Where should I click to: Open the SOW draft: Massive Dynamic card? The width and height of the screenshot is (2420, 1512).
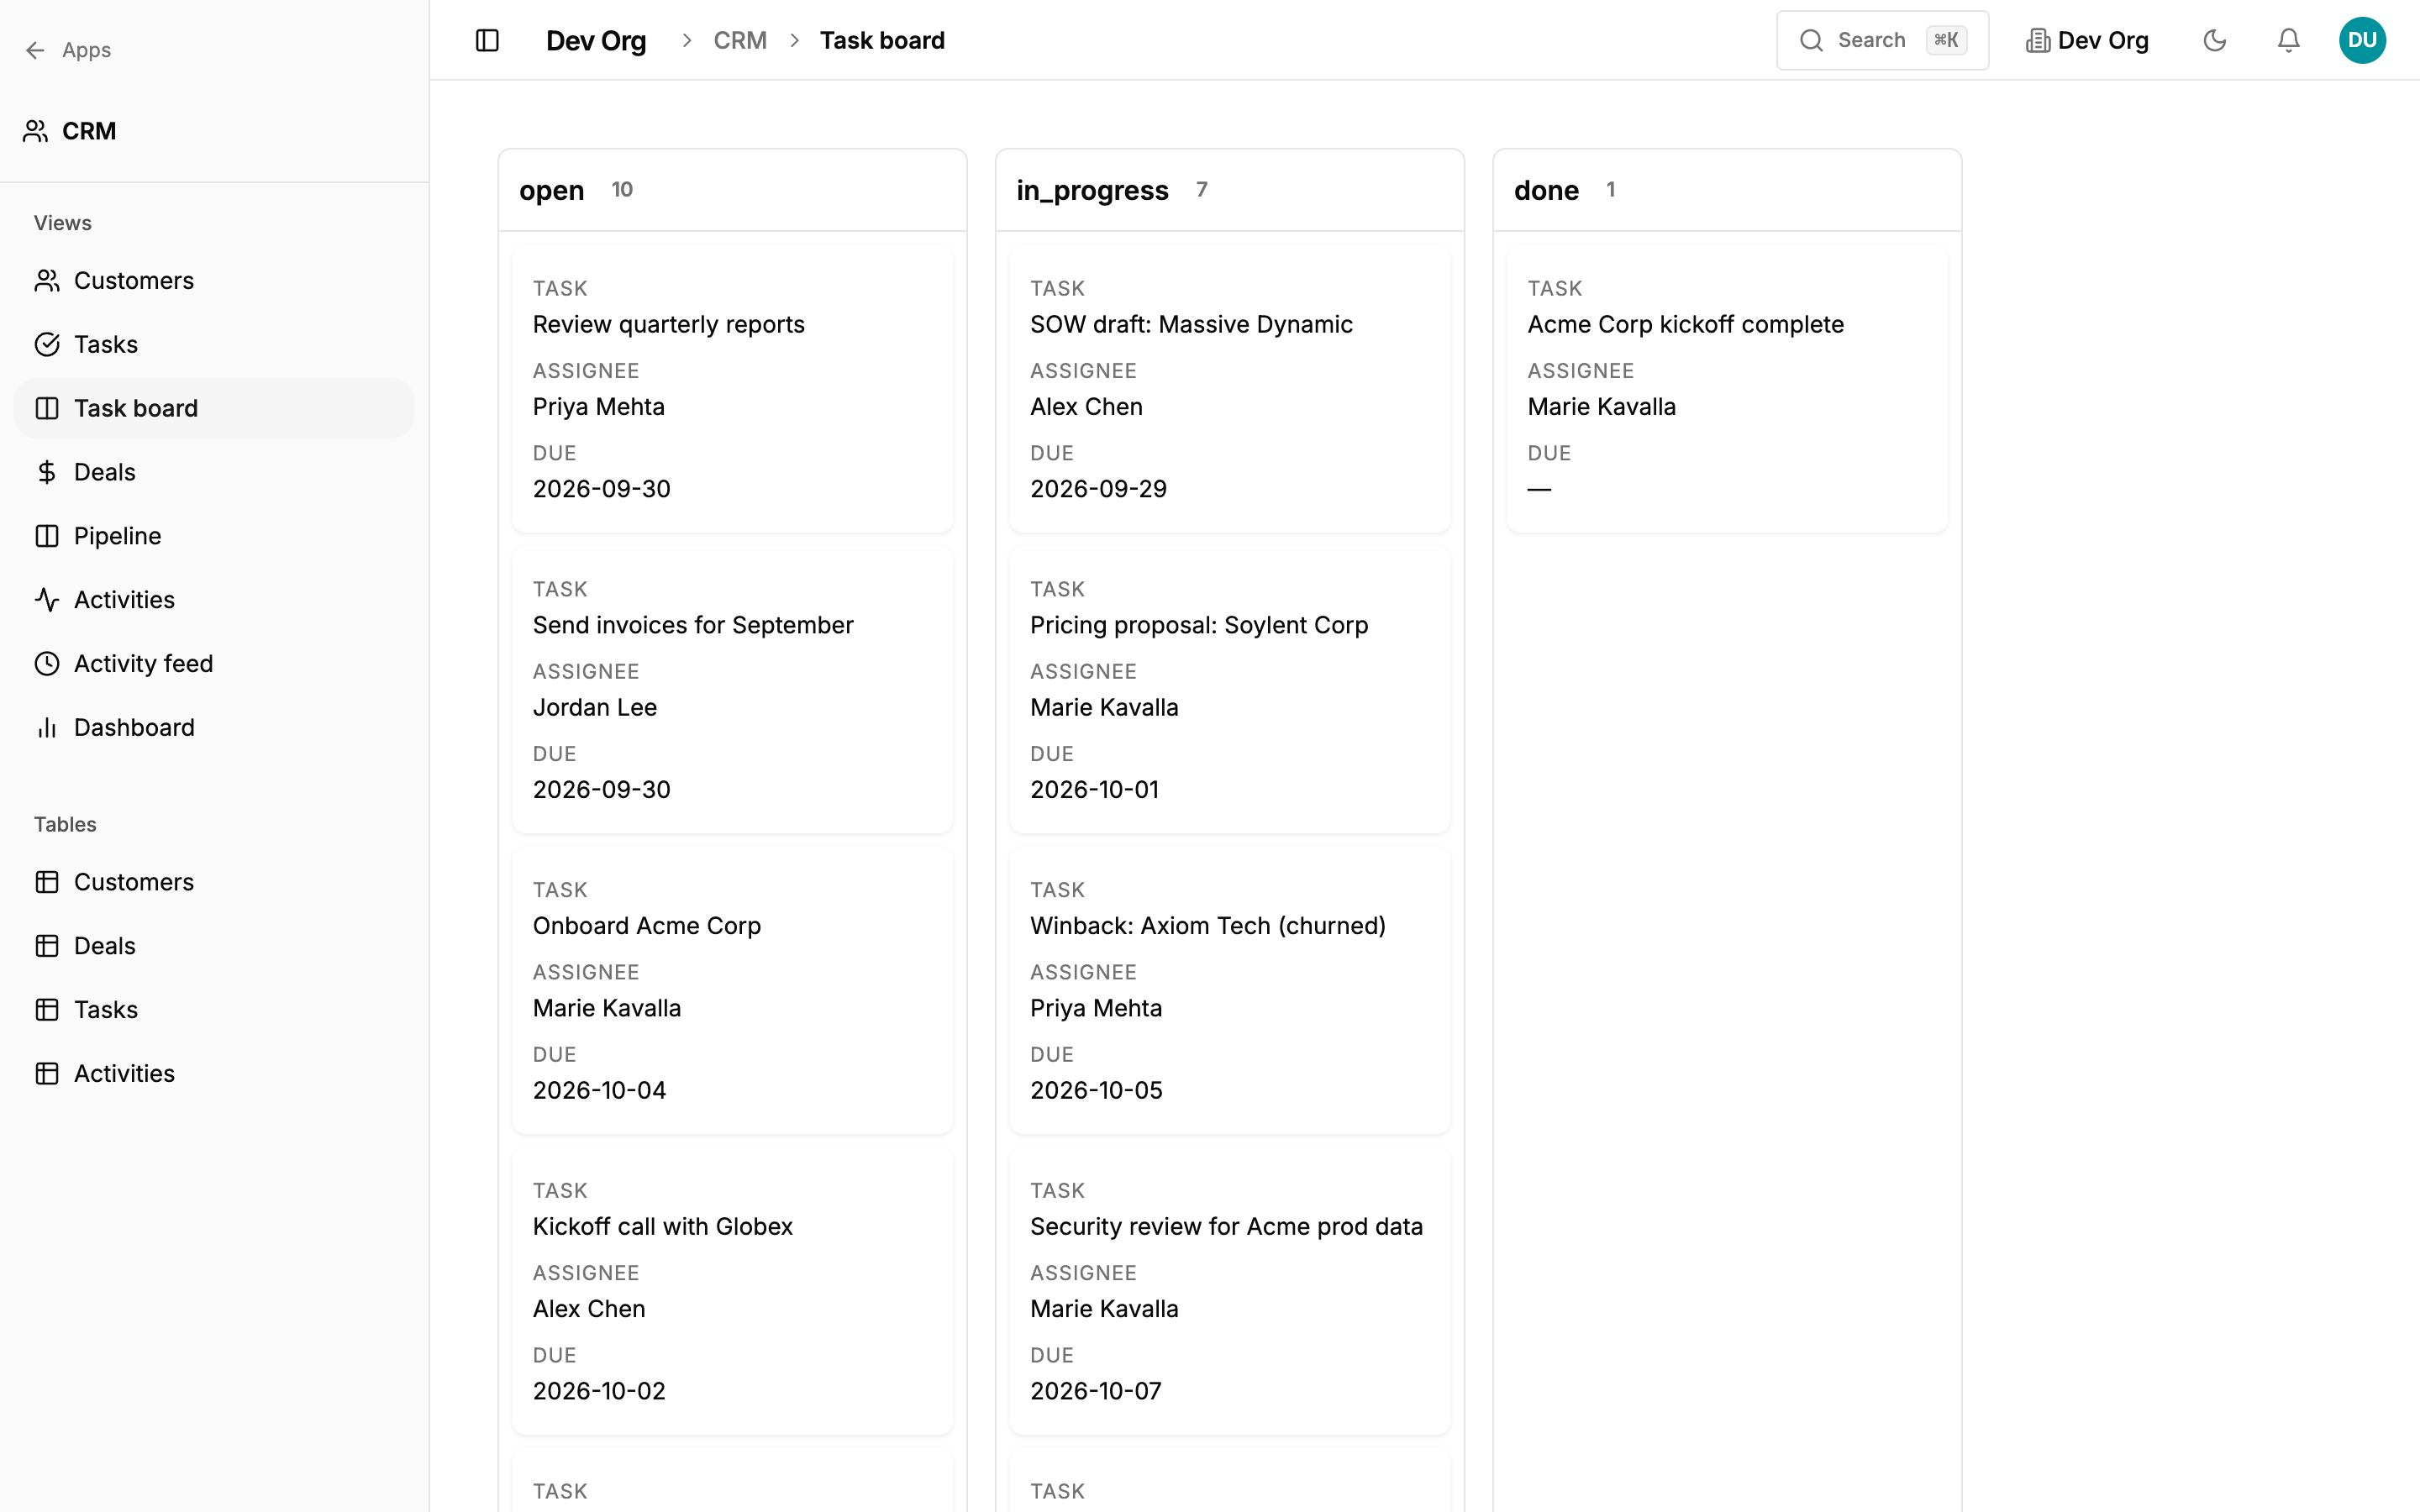(x=1230, y=389)
